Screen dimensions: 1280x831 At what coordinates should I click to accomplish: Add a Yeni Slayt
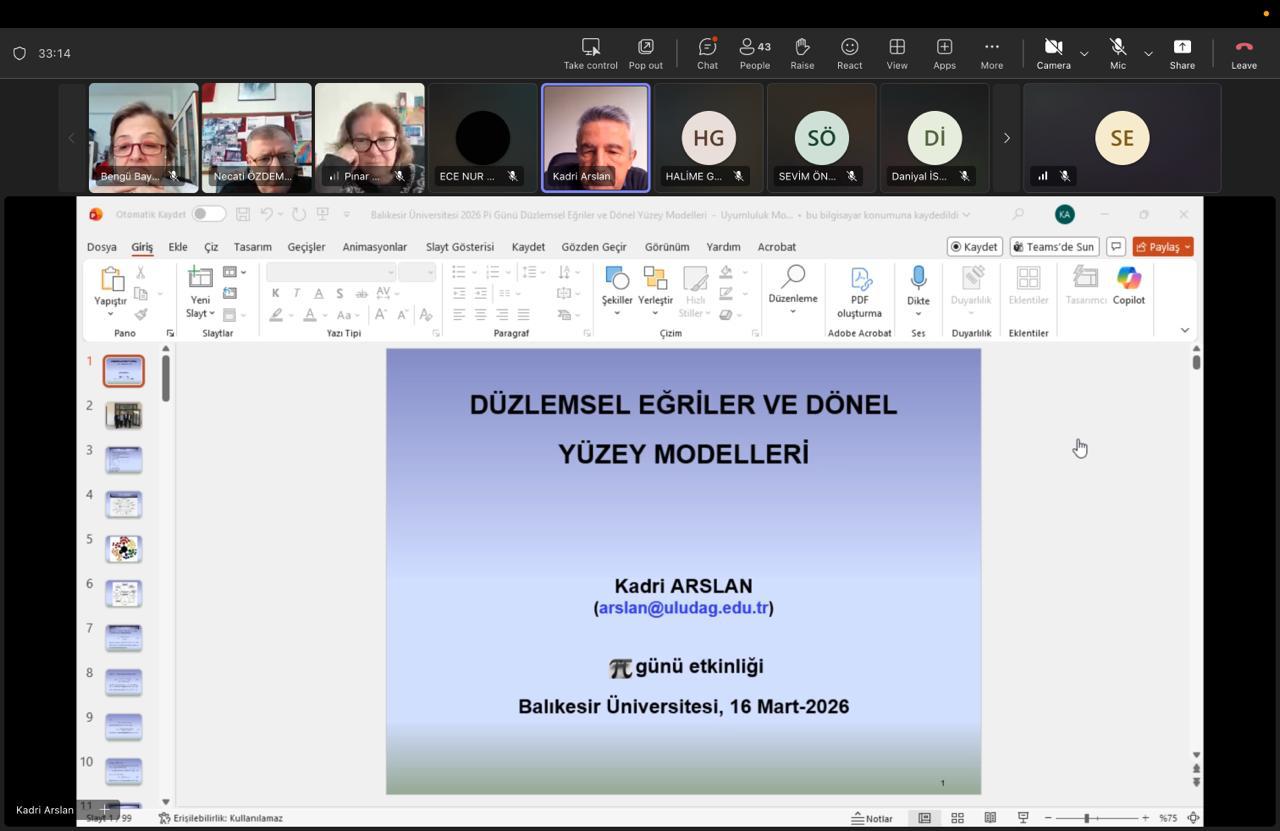(x=200, y=291)
